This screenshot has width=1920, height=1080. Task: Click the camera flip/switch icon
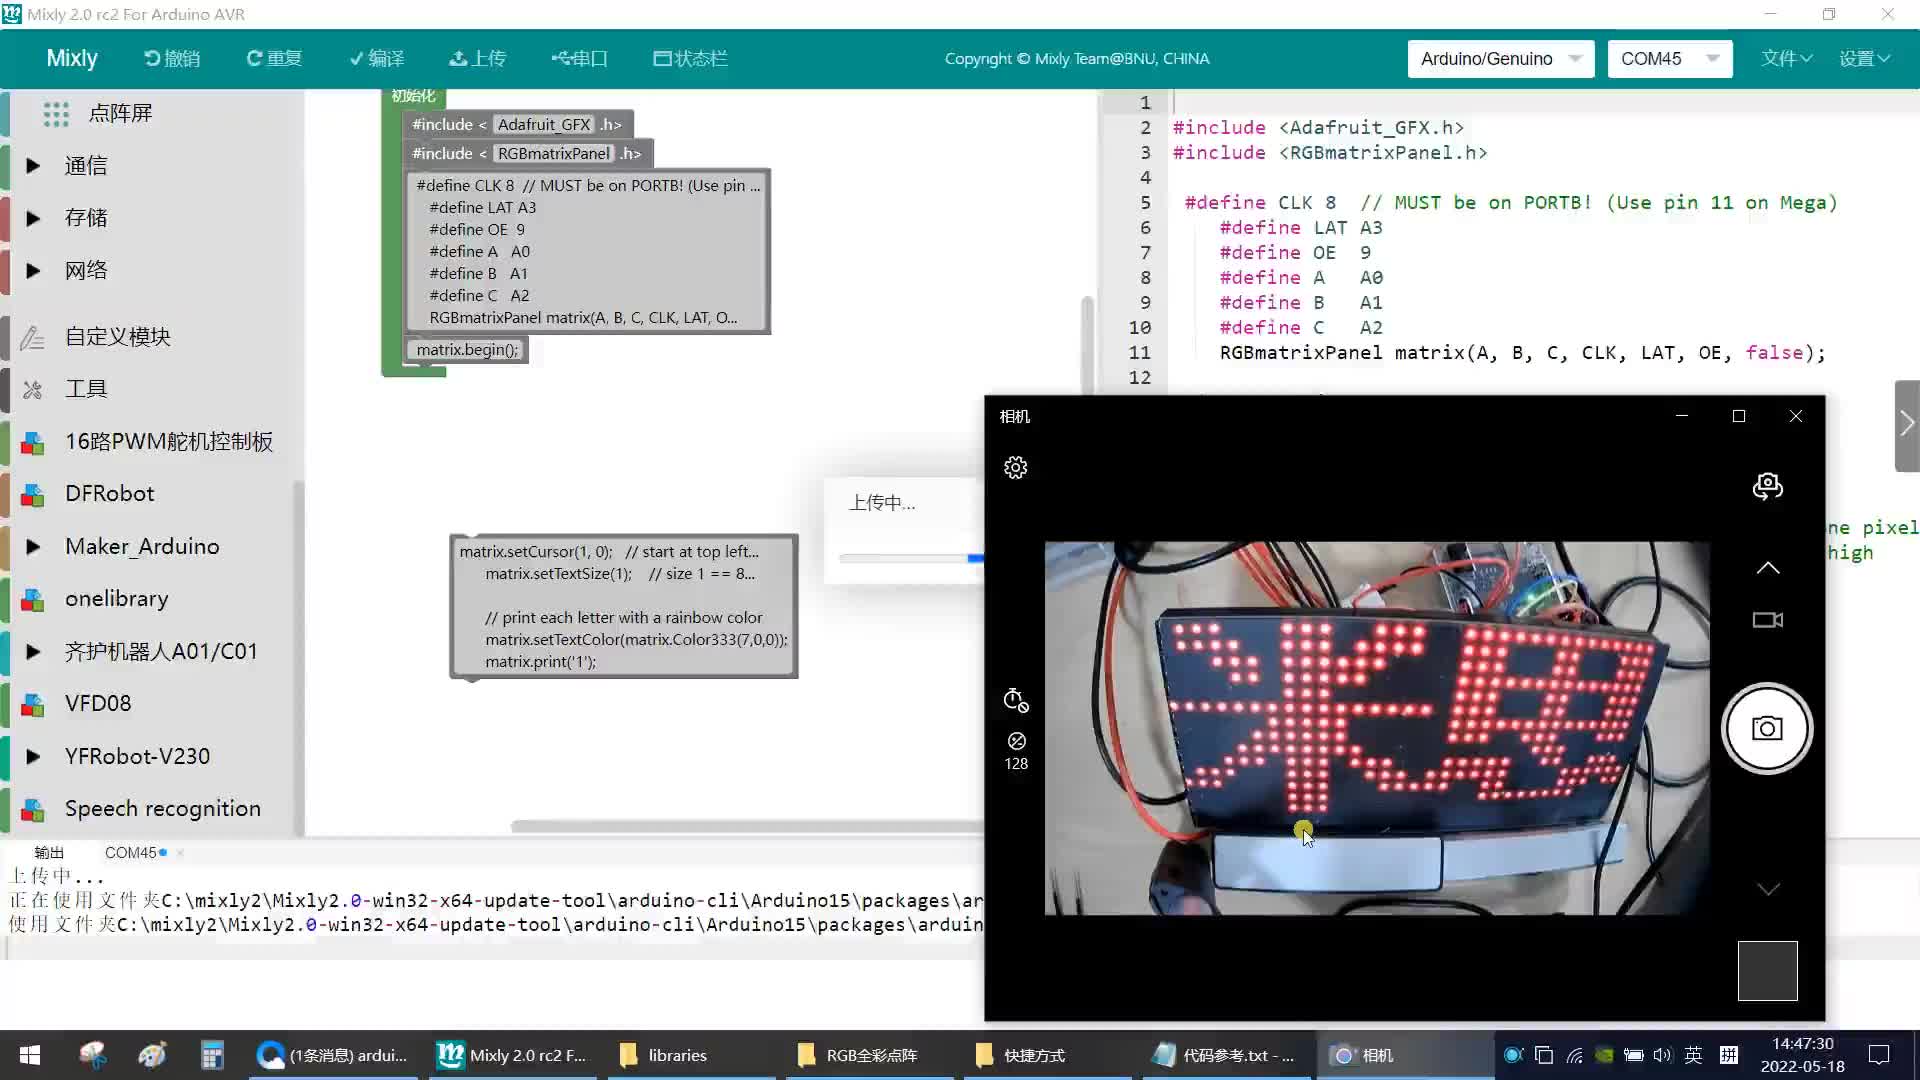[x=1768, y=487]
